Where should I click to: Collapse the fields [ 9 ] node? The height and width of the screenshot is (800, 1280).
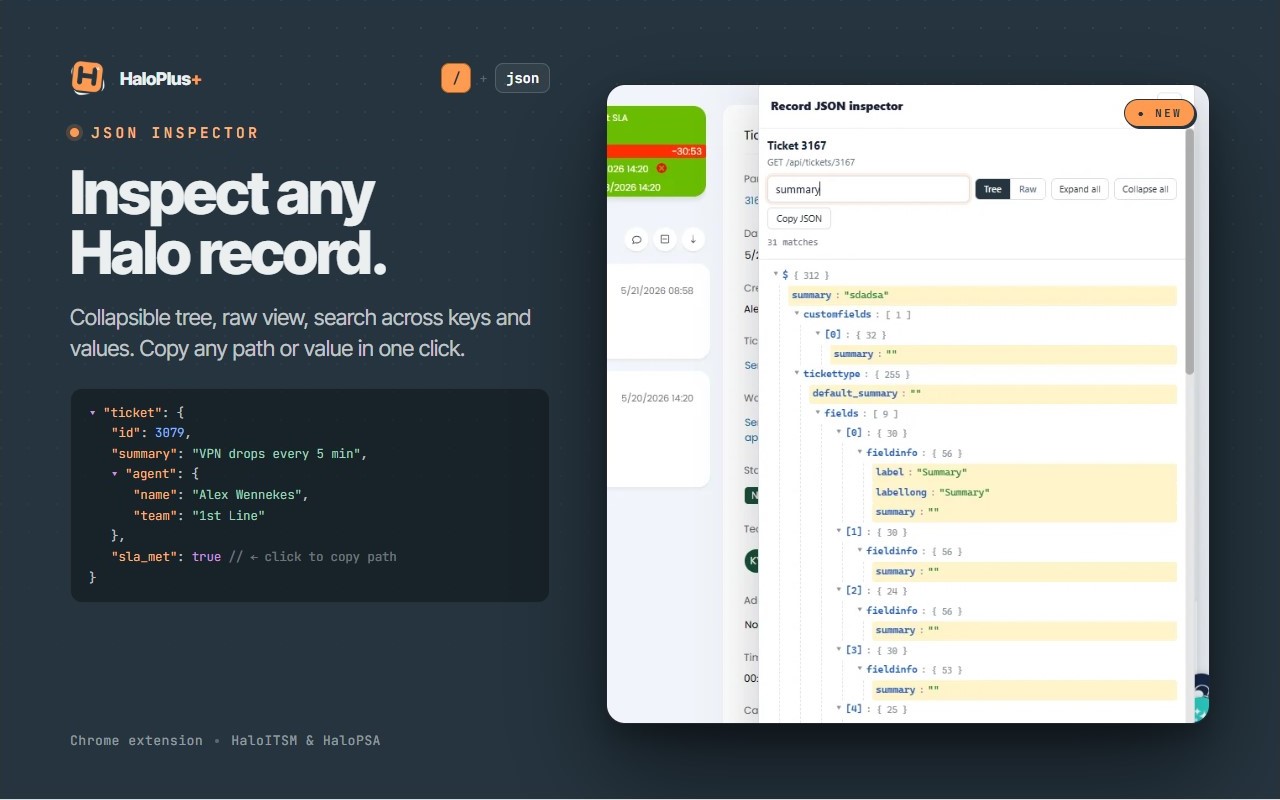[x=818, y=413]
